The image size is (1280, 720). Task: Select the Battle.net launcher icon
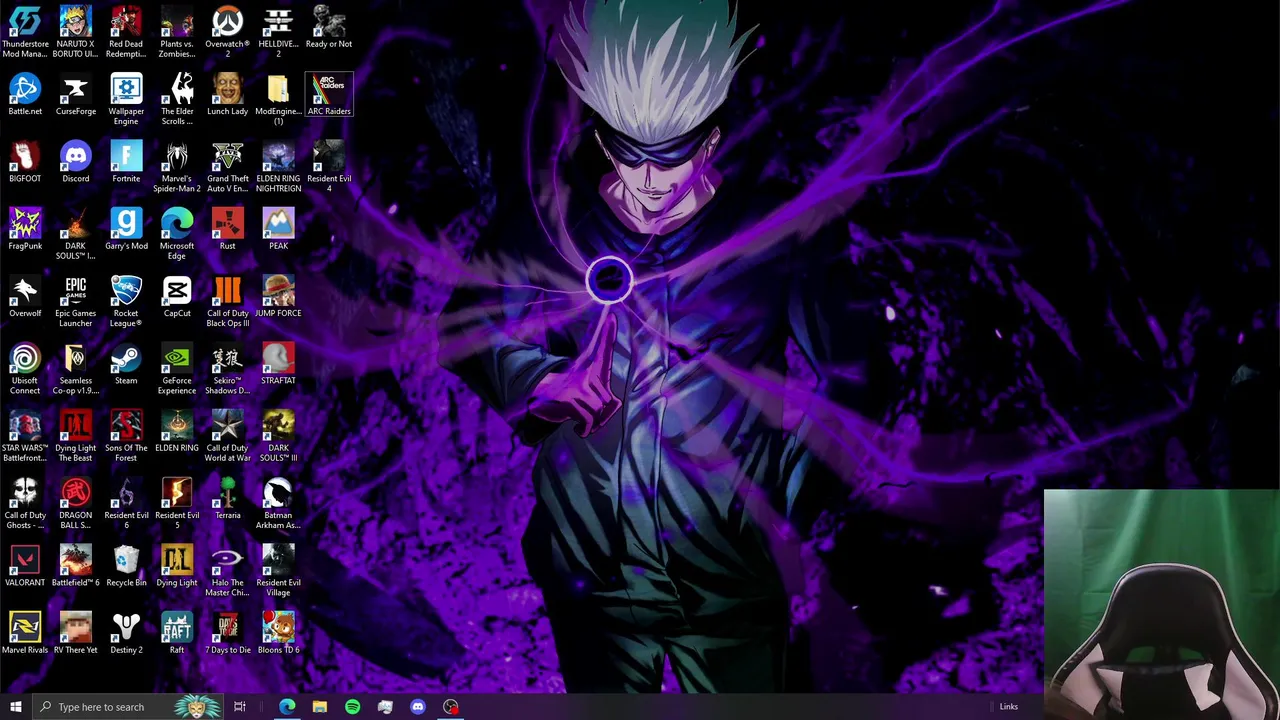coord(25,95)
